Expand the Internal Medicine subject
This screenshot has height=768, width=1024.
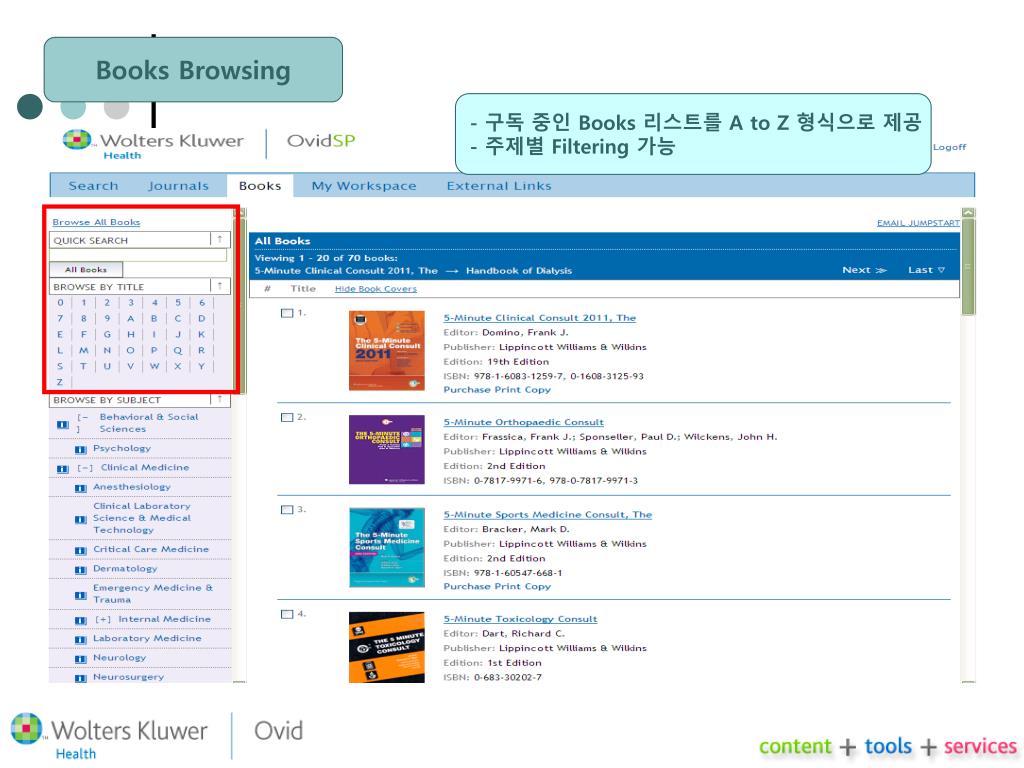click(x=103, y=619)
